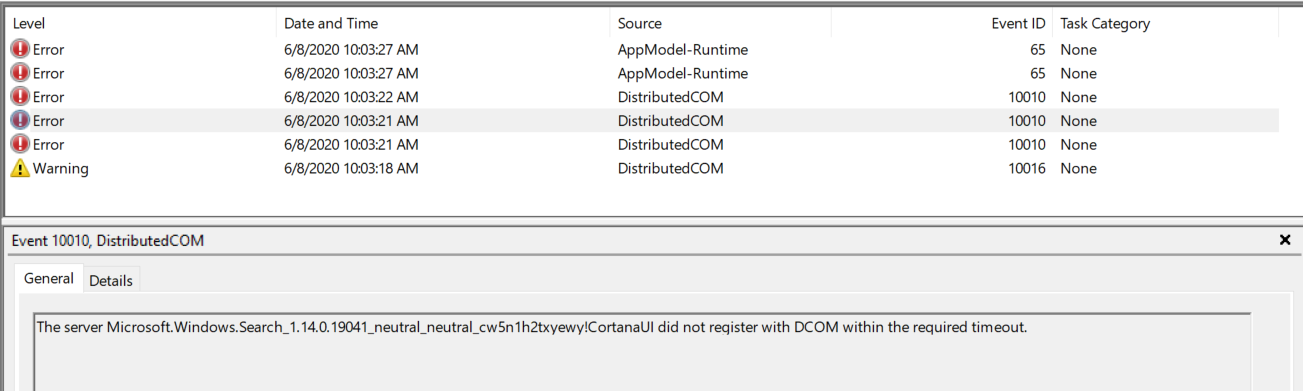Viewport: 1303px width, 391px height.
Task: Click the Warning level label
Action: [x=61, y=169]
